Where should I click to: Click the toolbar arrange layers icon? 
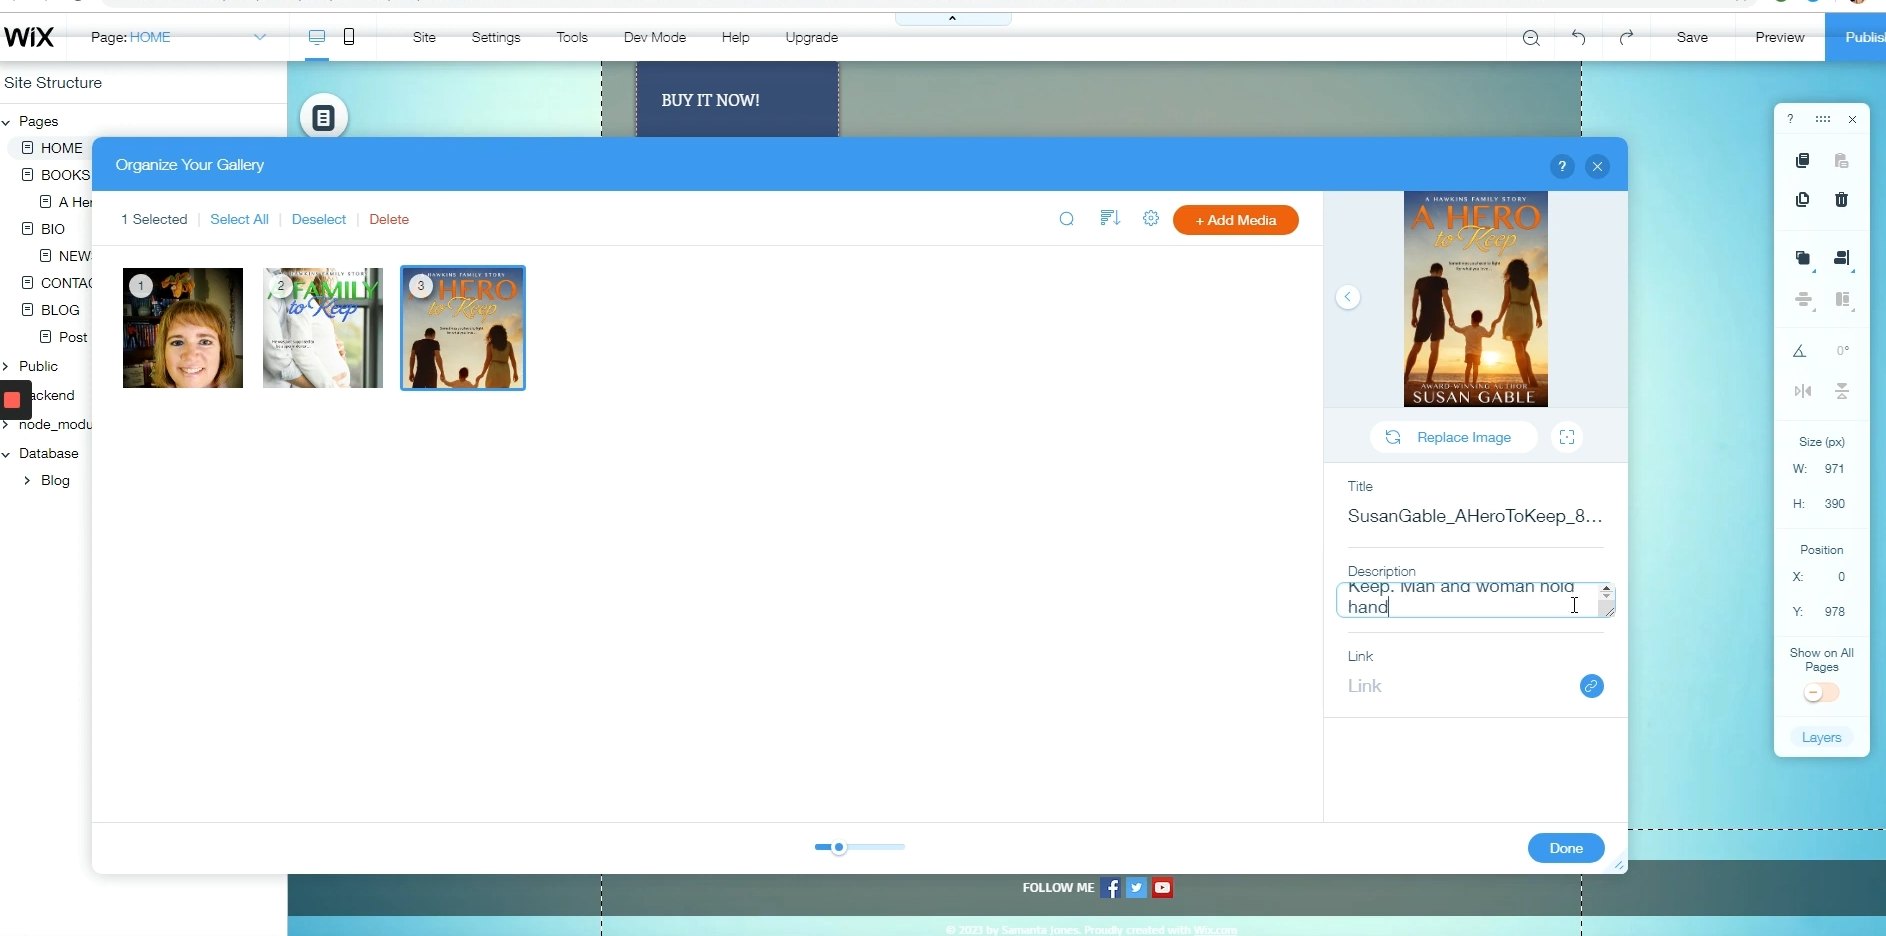(1802, 258)
